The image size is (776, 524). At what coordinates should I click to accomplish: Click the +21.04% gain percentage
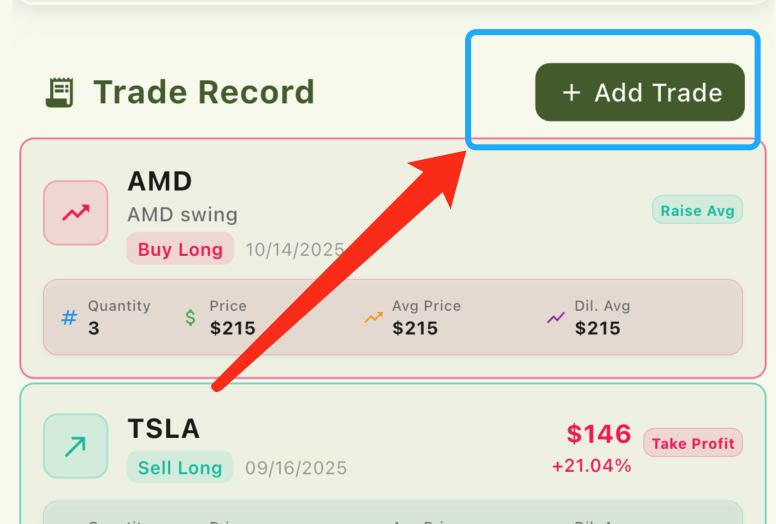591,466
